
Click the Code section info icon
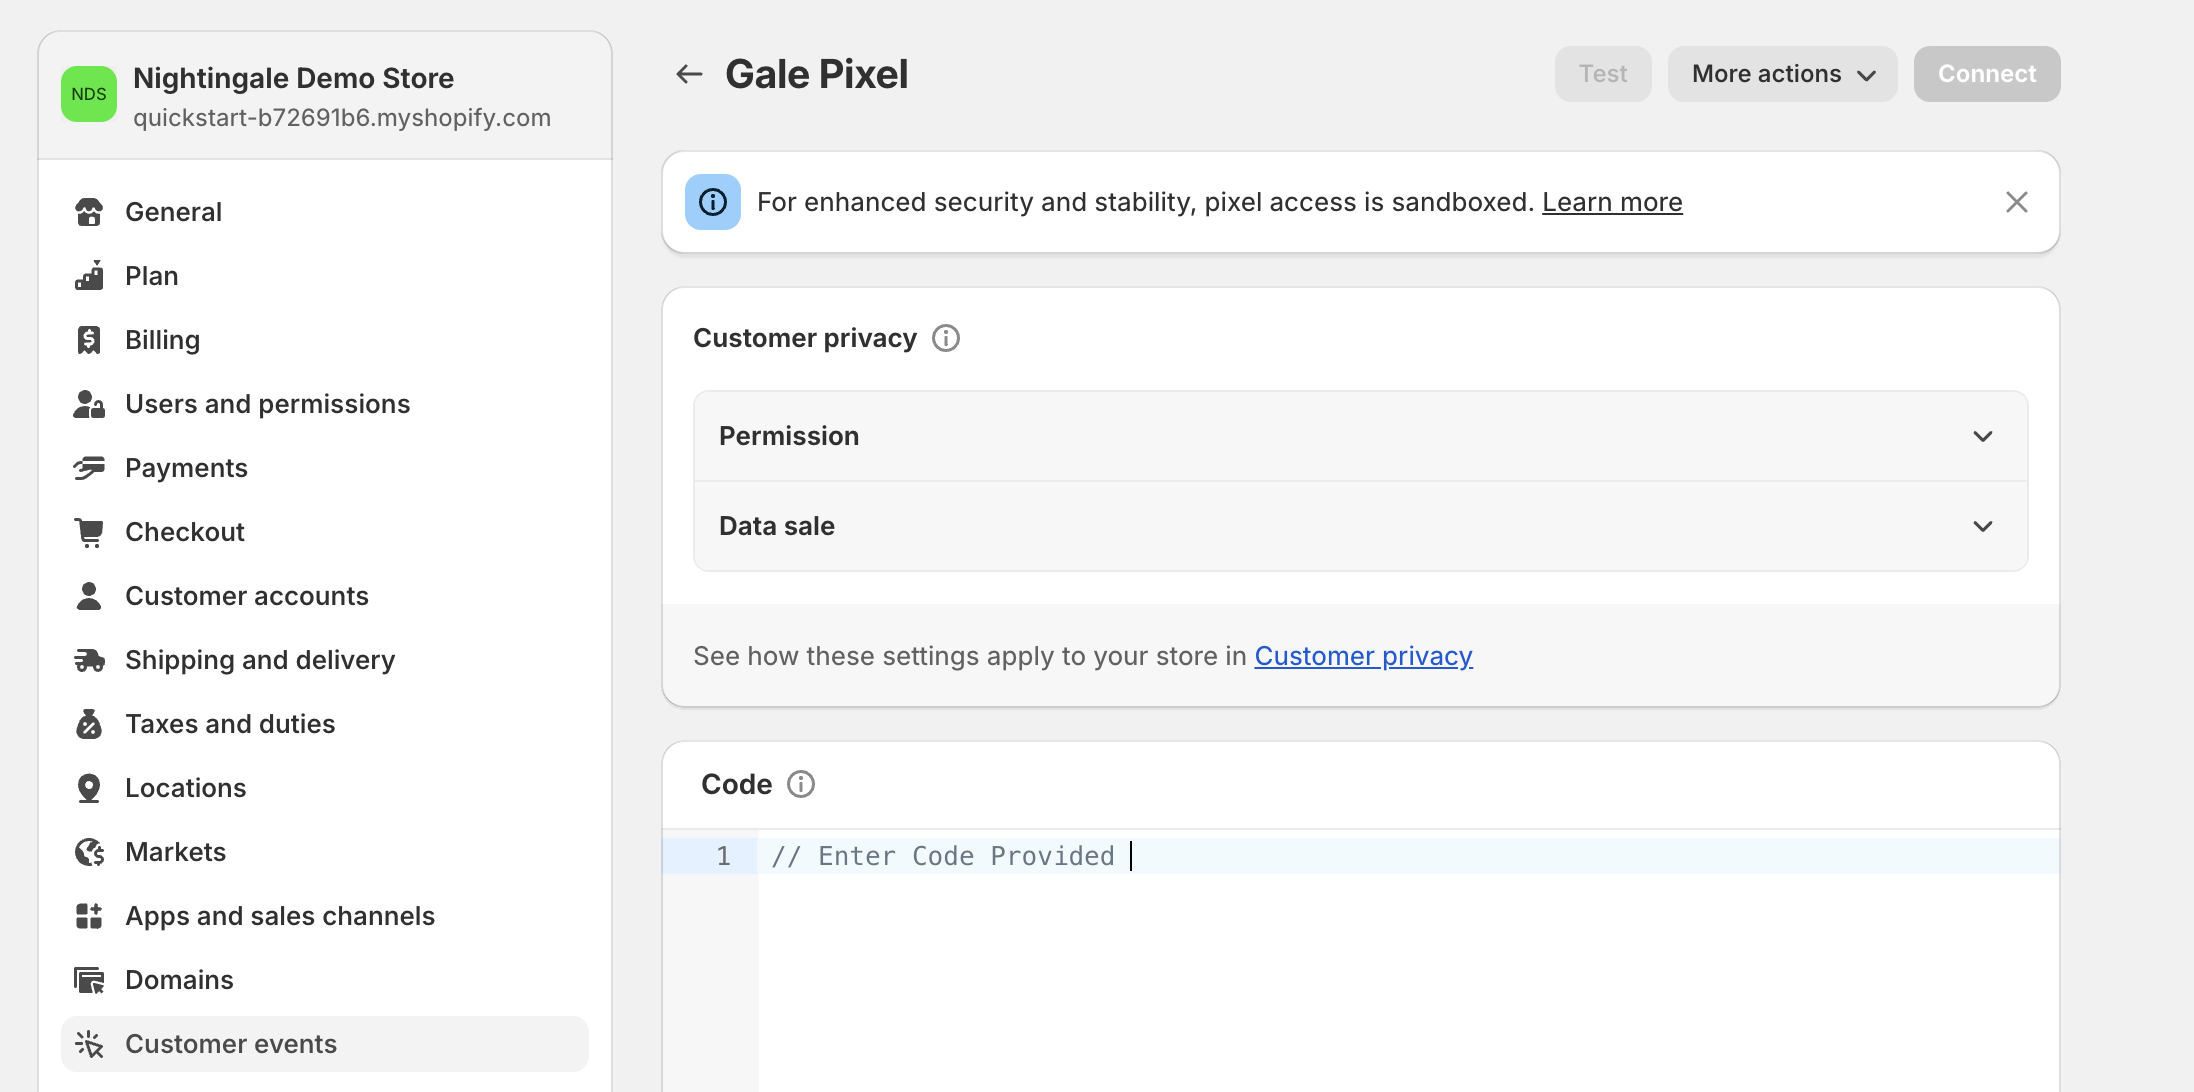click(x=800, y=785)
